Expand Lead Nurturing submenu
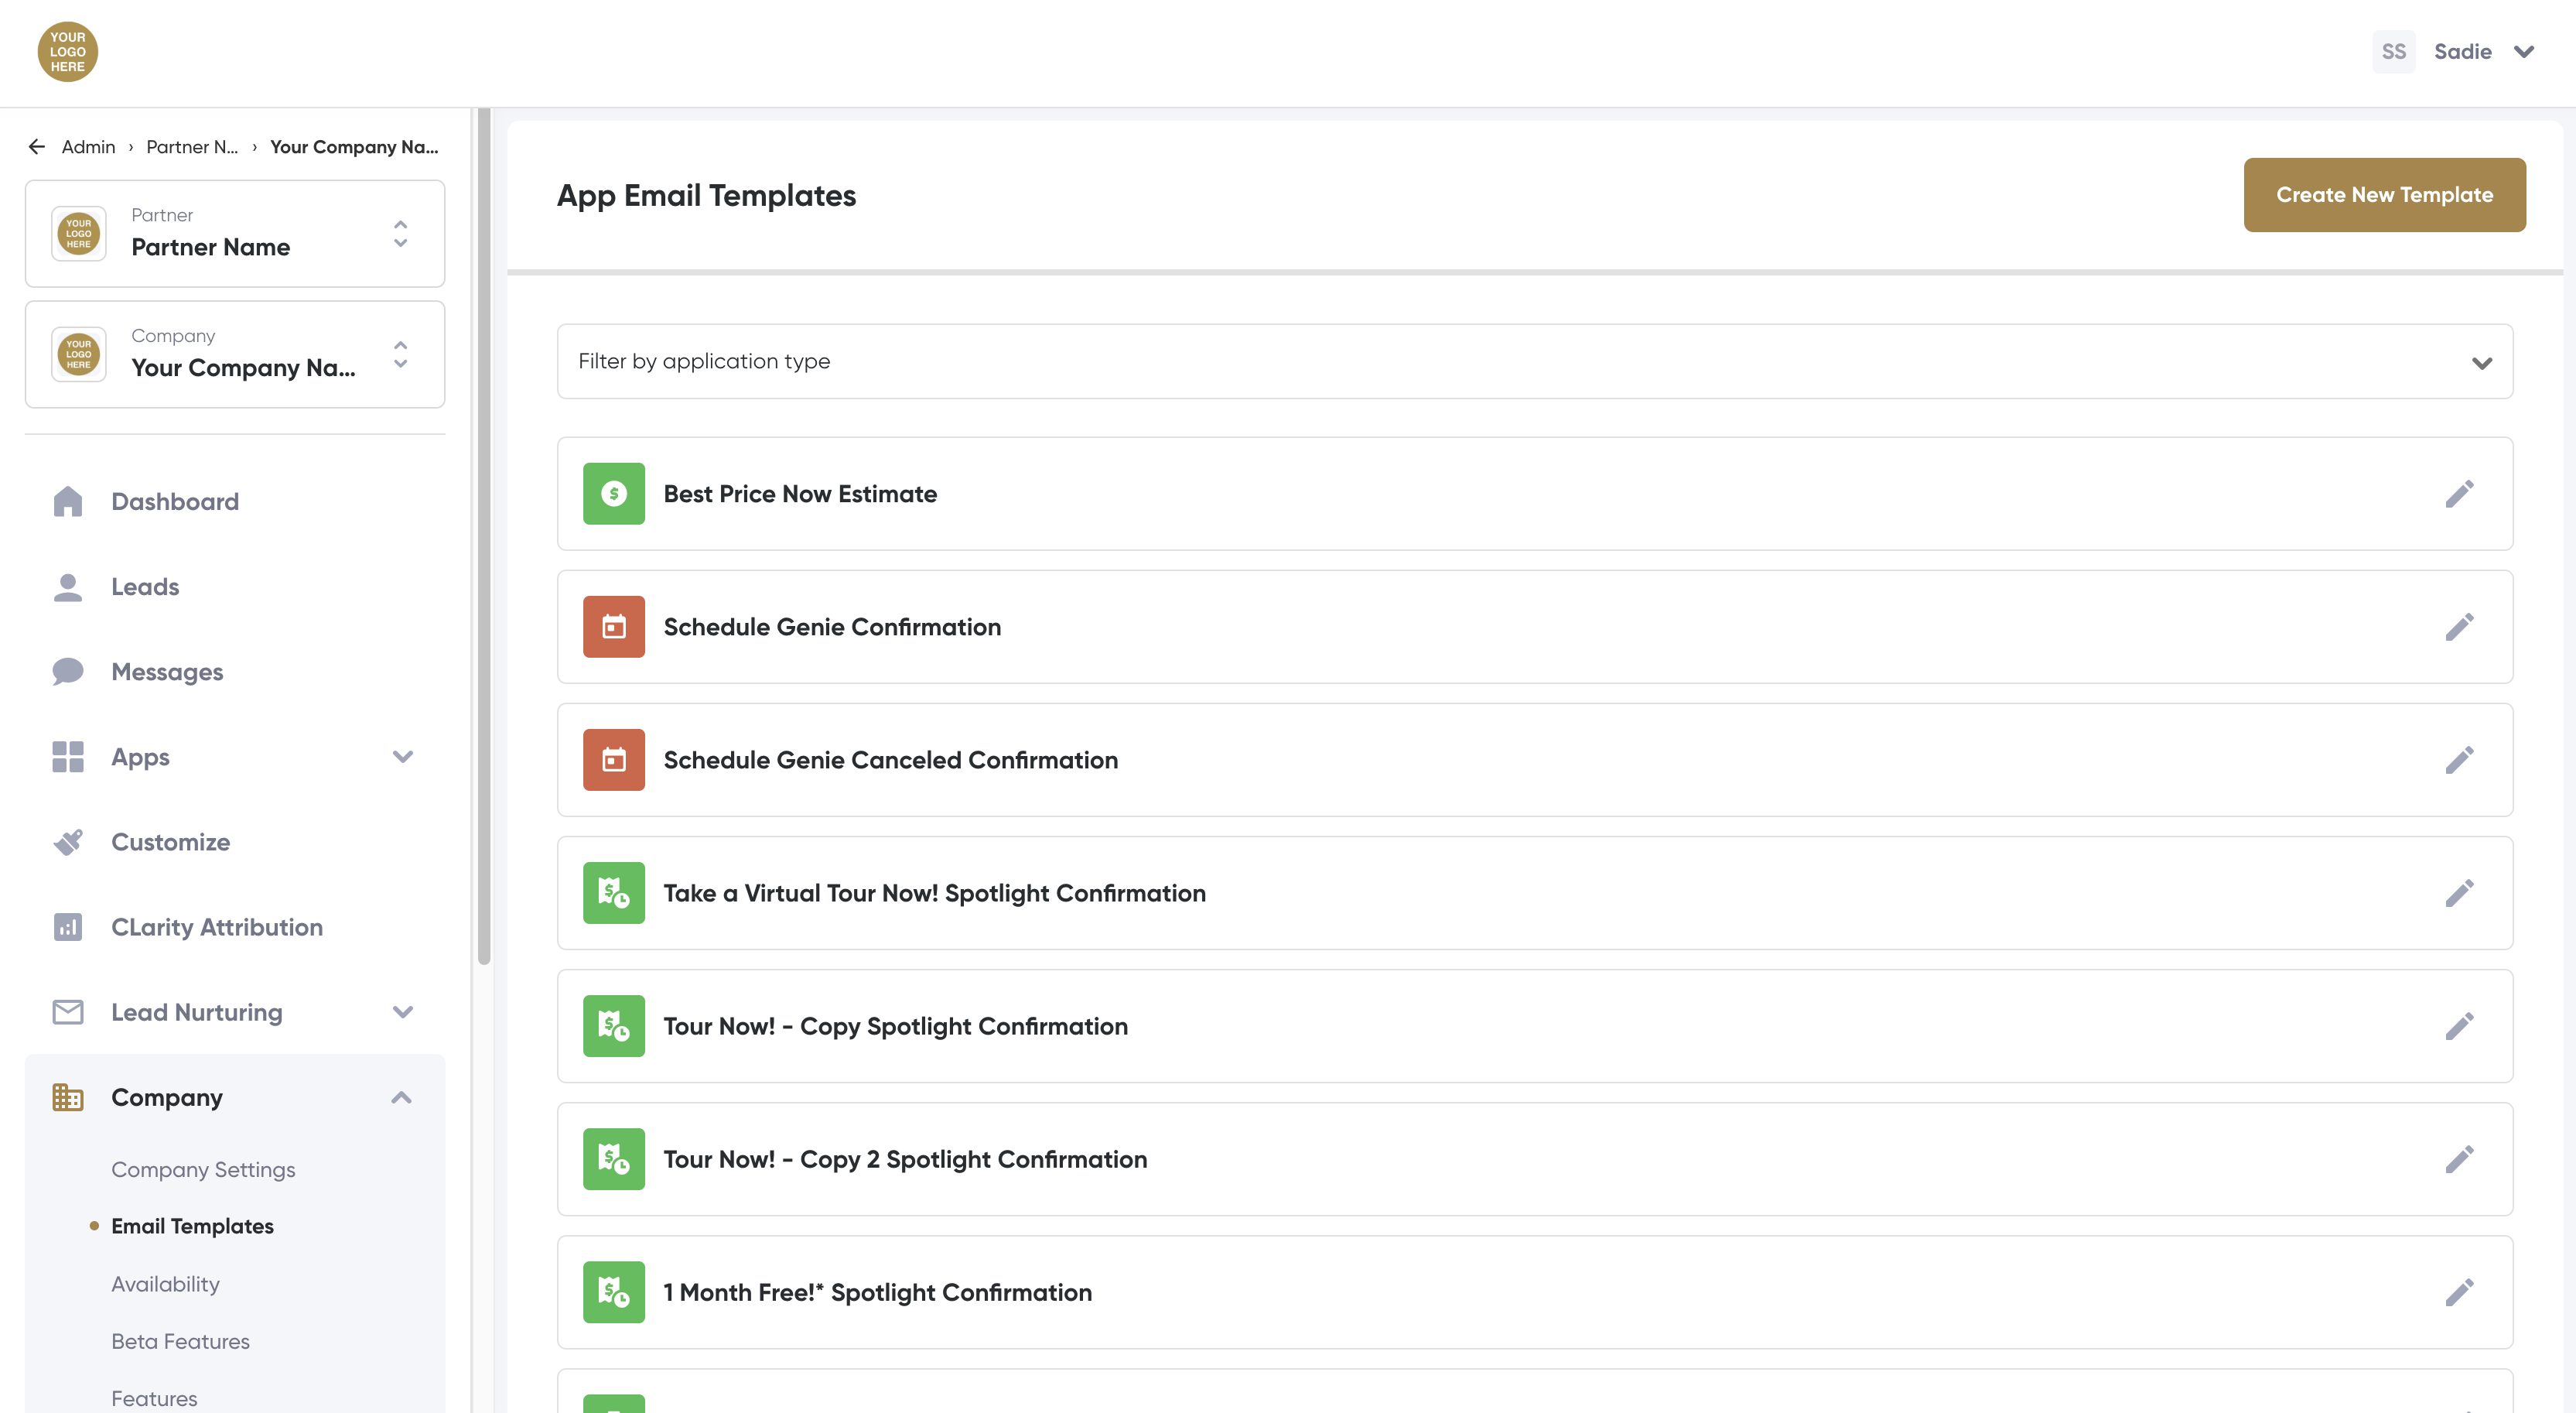This screenshot has height=1413, width=2576. 402,1012
